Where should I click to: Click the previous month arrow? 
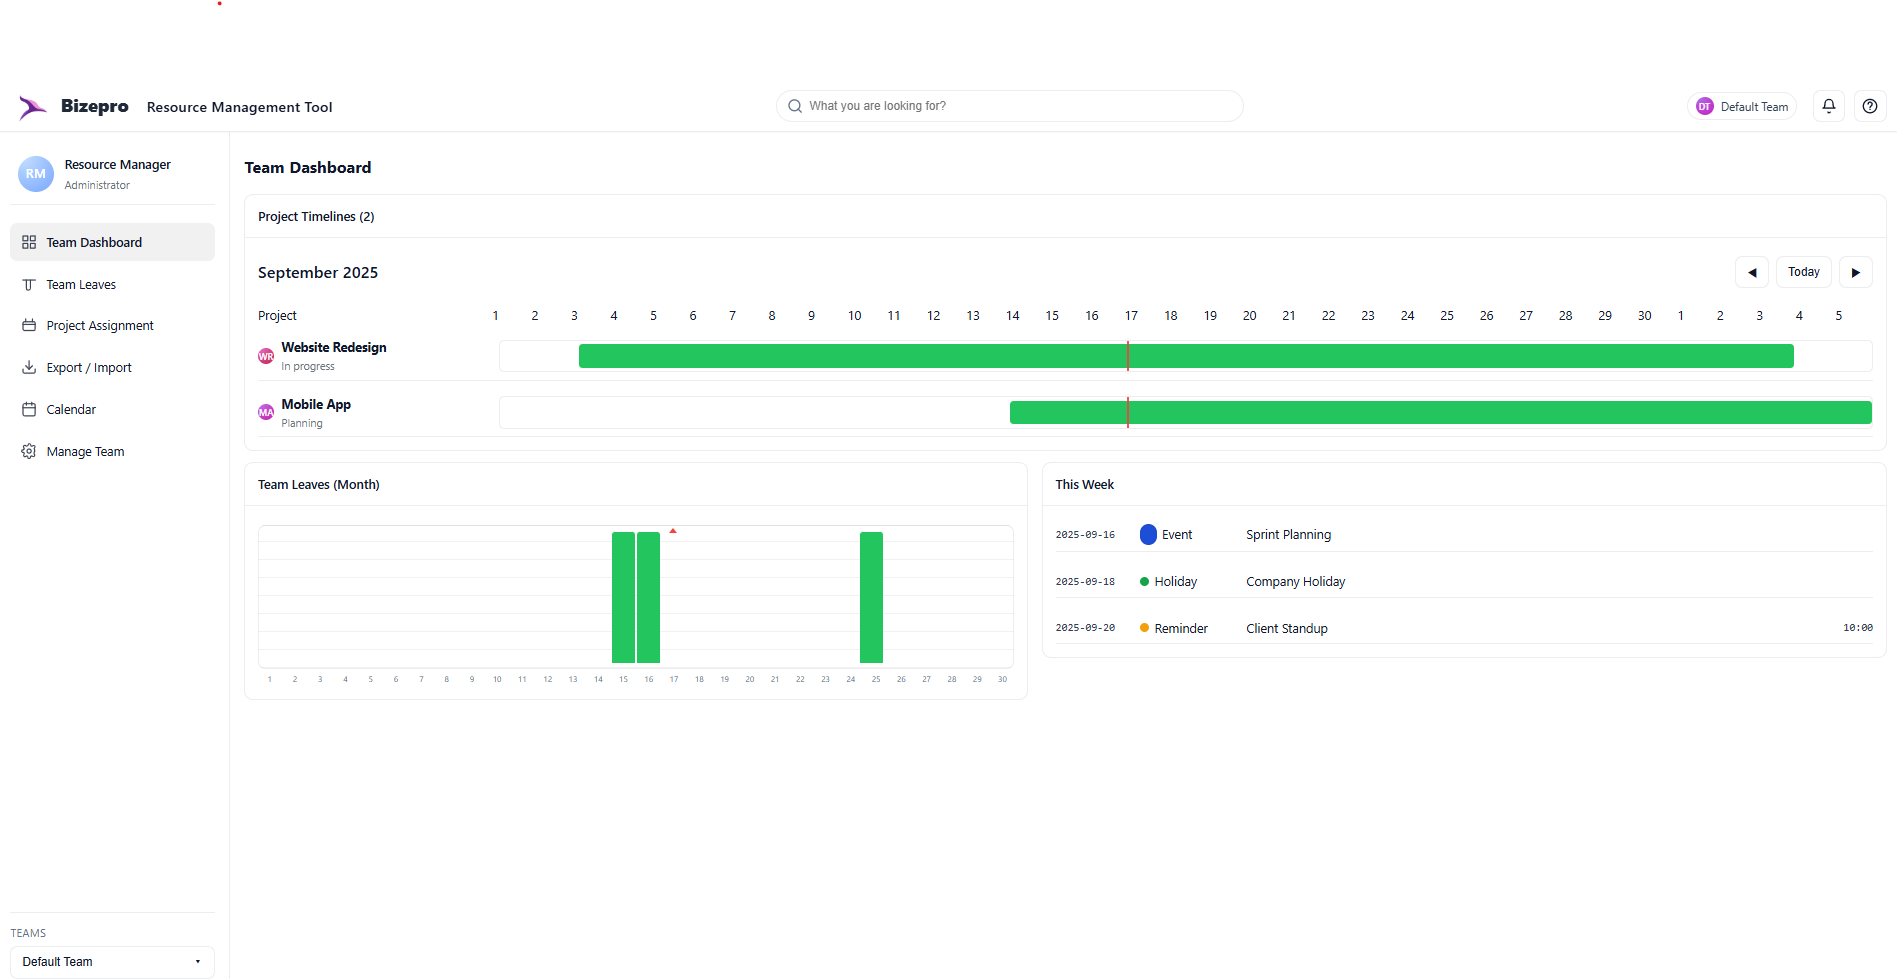[1751, 271]
